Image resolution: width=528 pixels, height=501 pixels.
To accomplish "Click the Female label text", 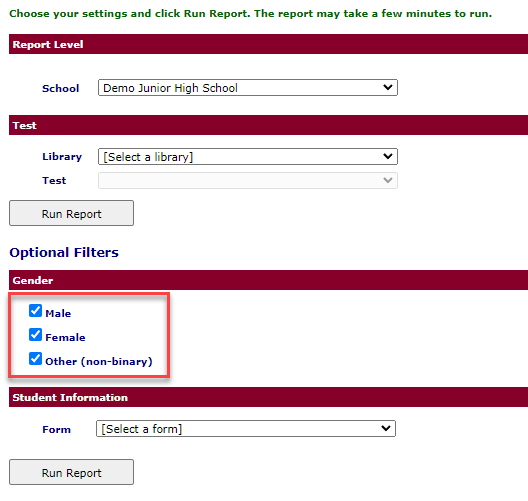I will pyautogui.click(x=65, y=337).
